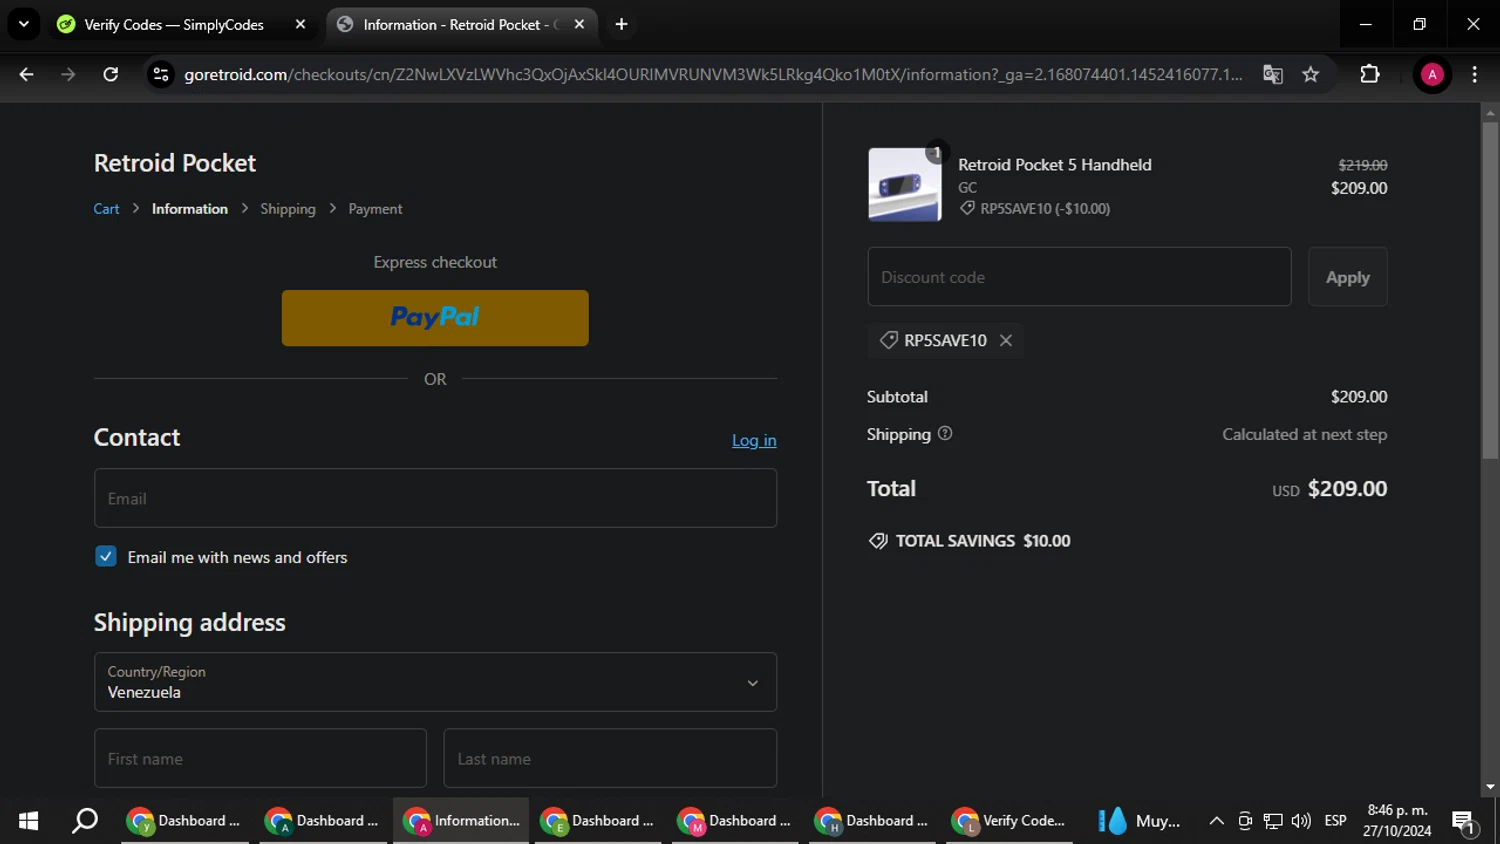Show shipping help via the question-mark icon
The image size is (1500, 844).
tap(945, 434)
